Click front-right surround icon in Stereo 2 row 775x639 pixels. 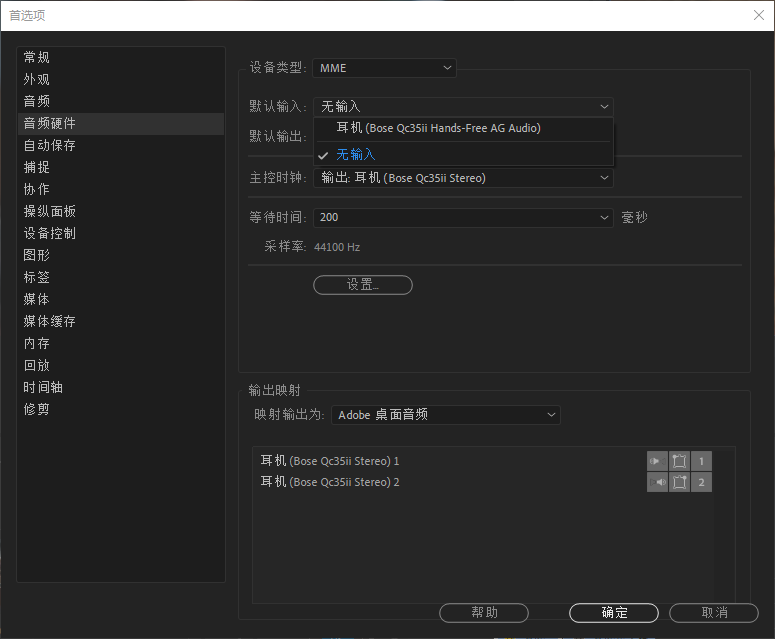[680, 482]
